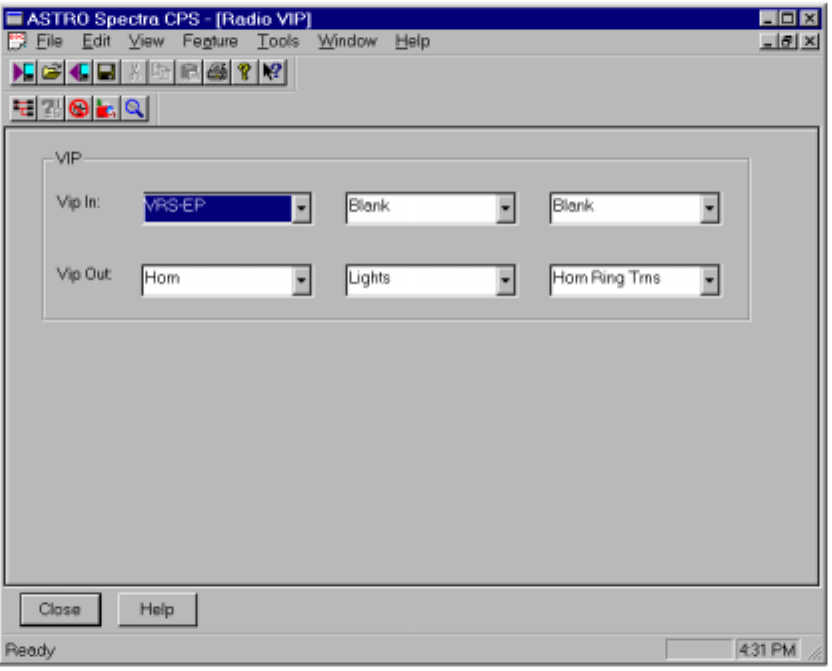The height and width of the screenshot is (671, 832).
Task: Click the grayed question mark toolbar icon
Action: tap(51, 109)
